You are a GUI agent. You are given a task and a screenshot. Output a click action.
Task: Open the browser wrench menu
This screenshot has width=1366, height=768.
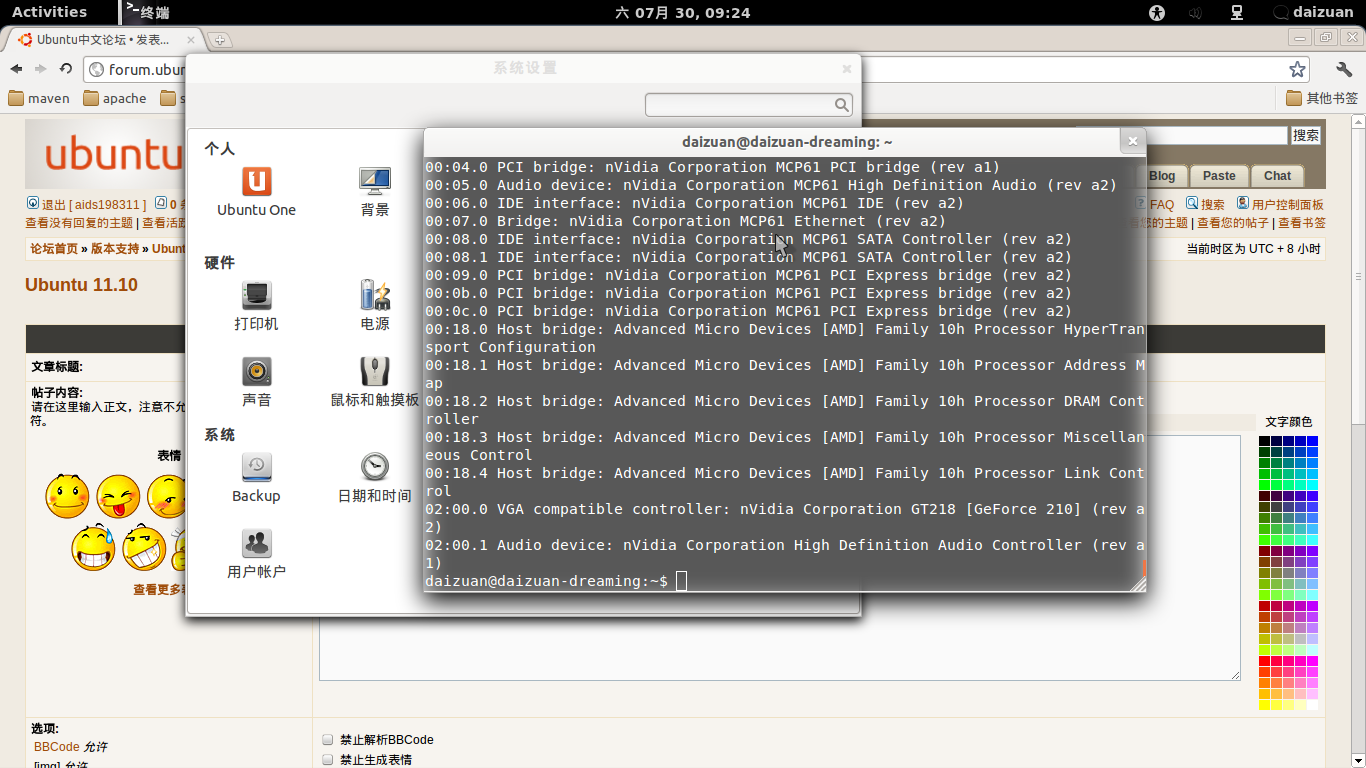1344,69
